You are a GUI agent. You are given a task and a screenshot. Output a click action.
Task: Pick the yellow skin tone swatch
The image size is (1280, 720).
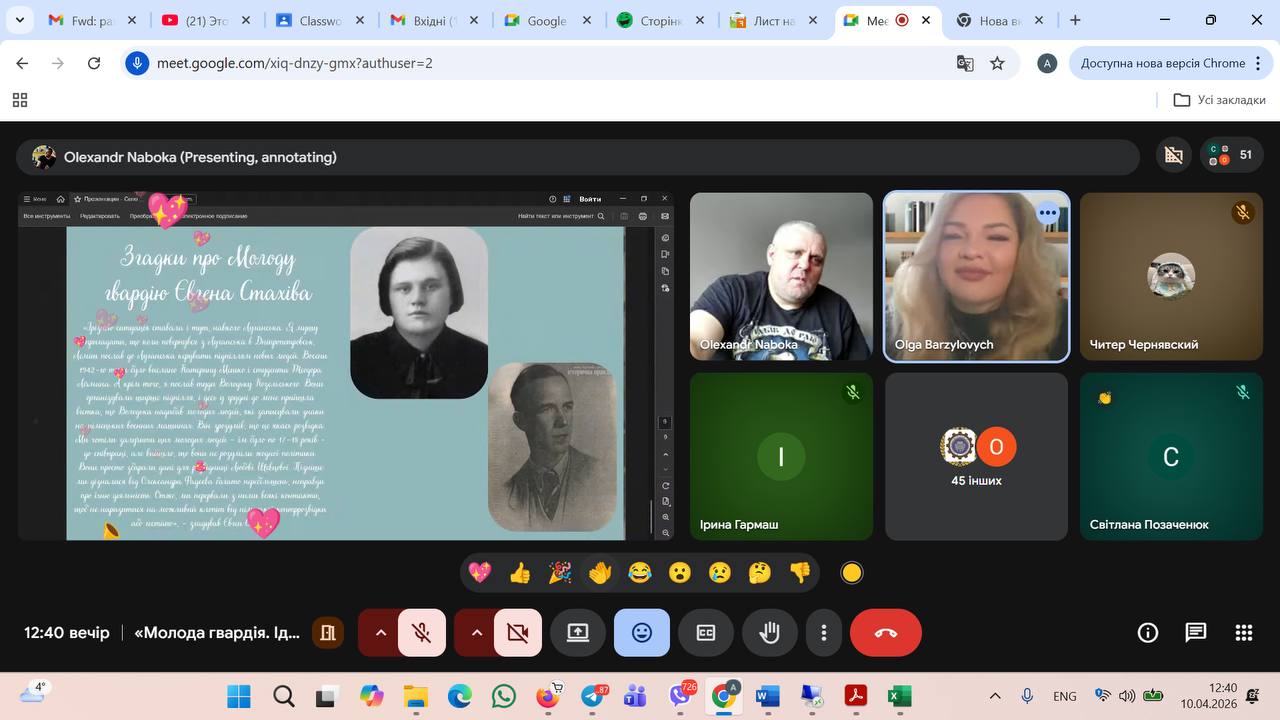click(852, 573)
